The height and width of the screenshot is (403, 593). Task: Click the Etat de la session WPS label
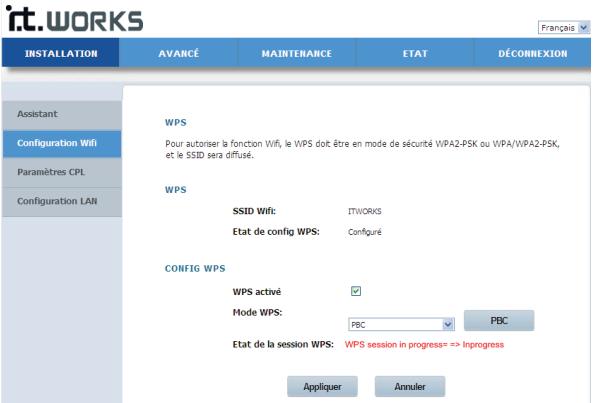pos(283,344)
